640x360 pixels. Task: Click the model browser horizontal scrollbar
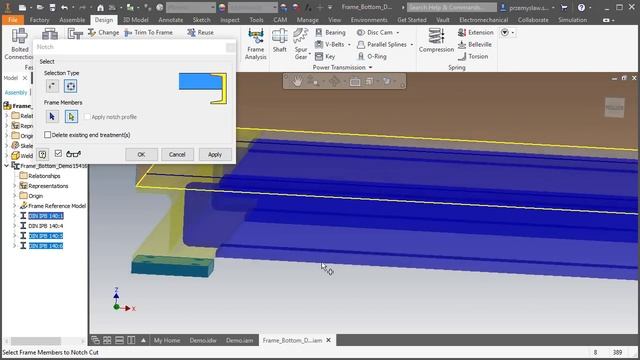36,341
